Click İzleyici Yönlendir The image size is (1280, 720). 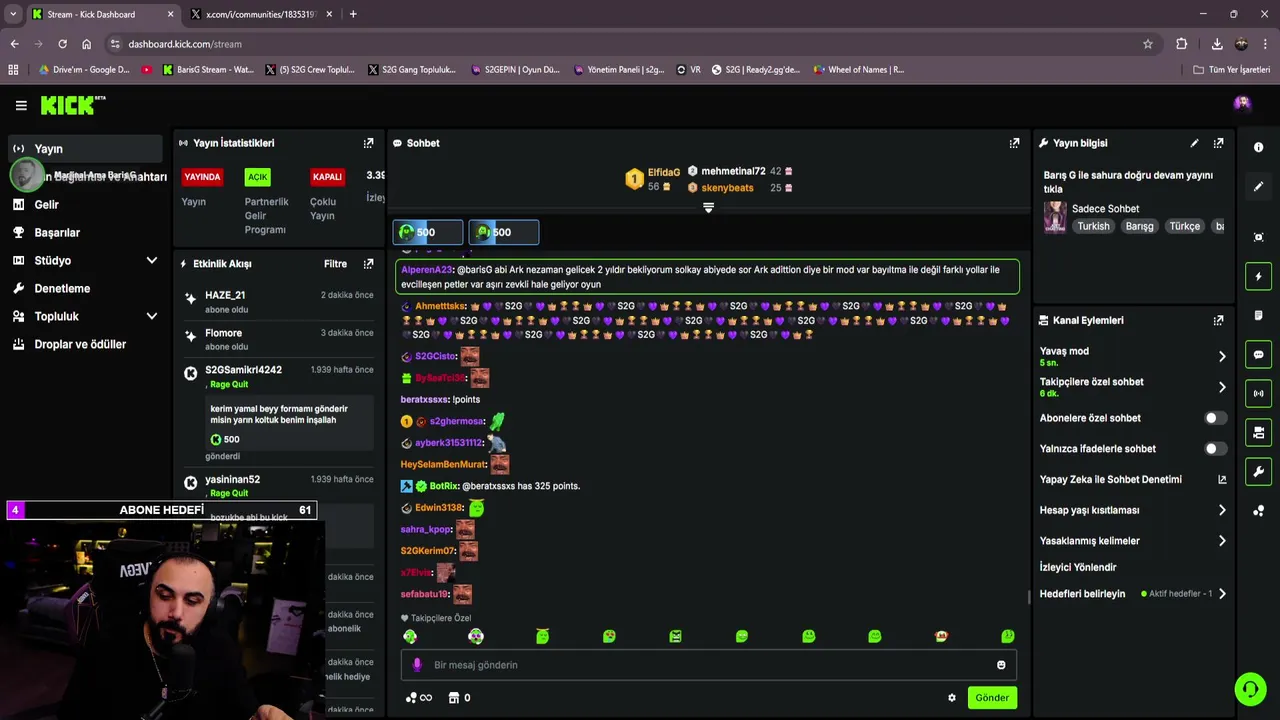[1078, 567]
